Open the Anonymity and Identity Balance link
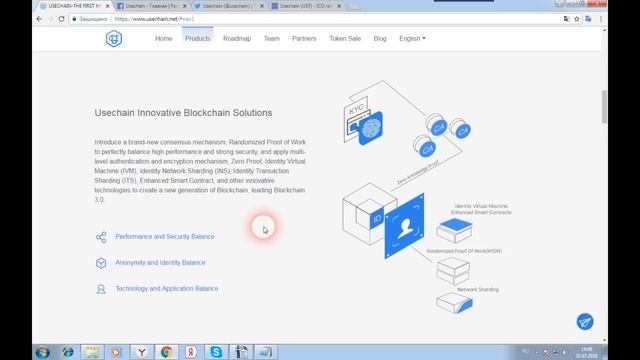640x360 pixels. point(160,262)
